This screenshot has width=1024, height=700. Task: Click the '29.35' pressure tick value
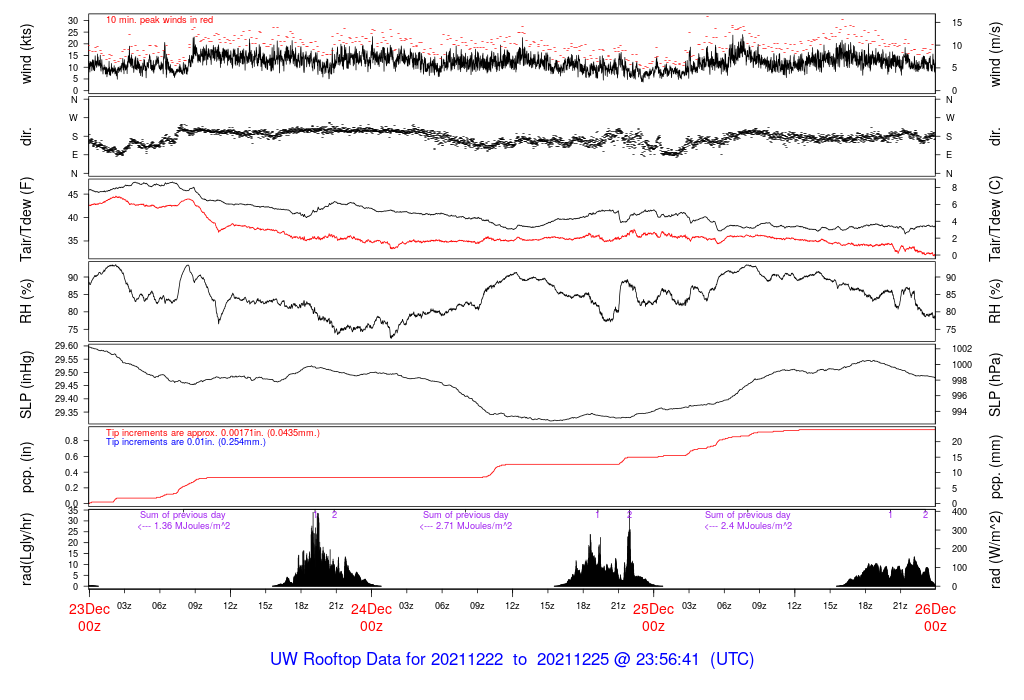tap(67, 413)
